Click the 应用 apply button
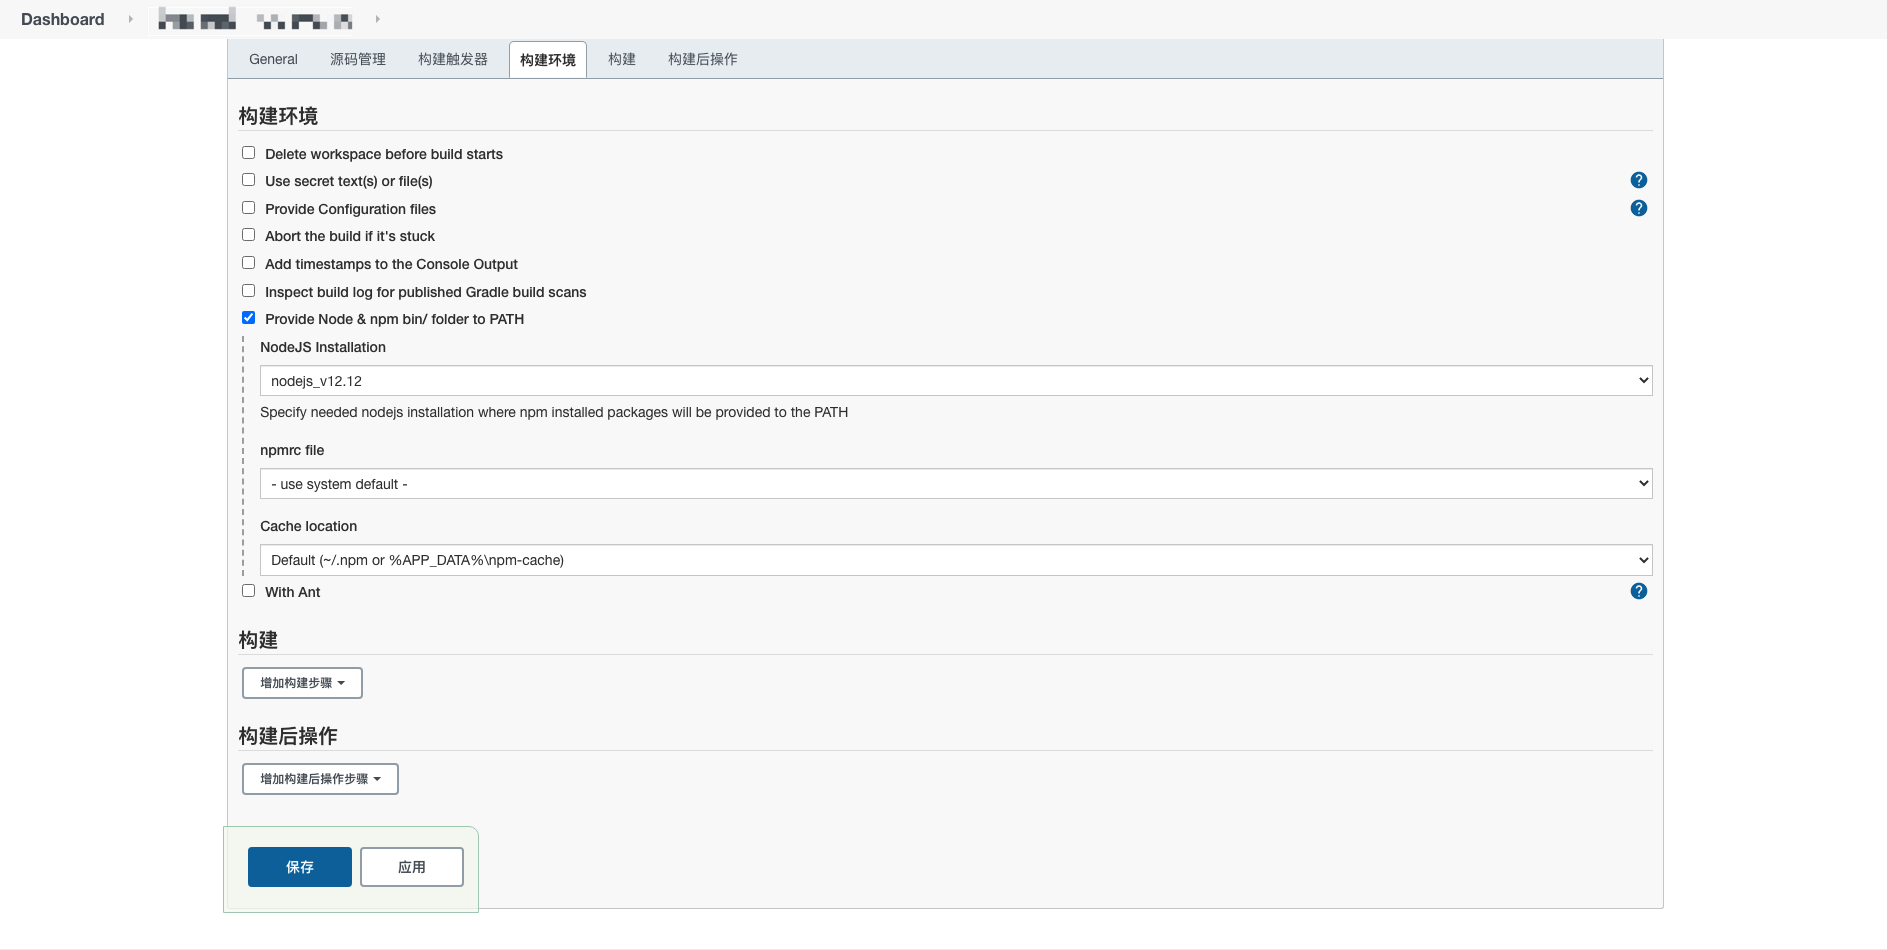The image size is (1887, 950). click(412, 867)
